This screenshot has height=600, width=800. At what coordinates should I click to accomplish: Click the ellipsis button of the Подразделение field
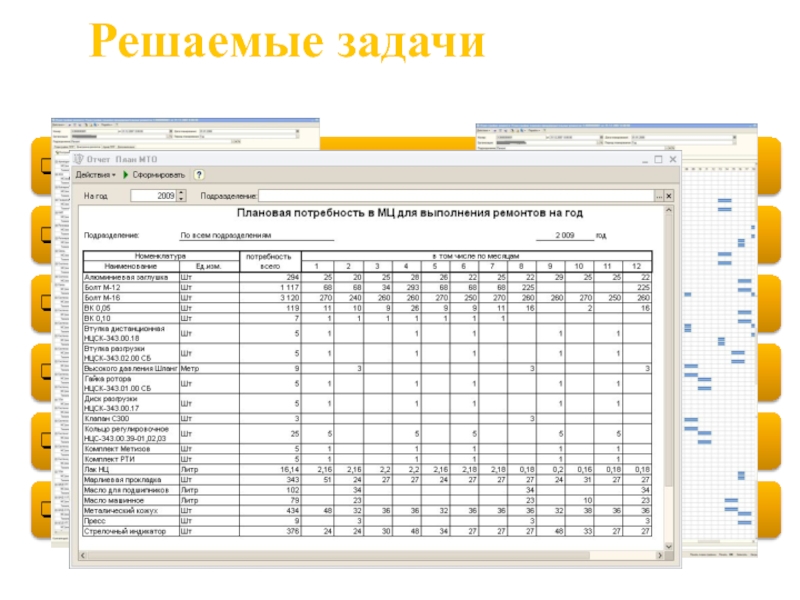click(659, 196)
